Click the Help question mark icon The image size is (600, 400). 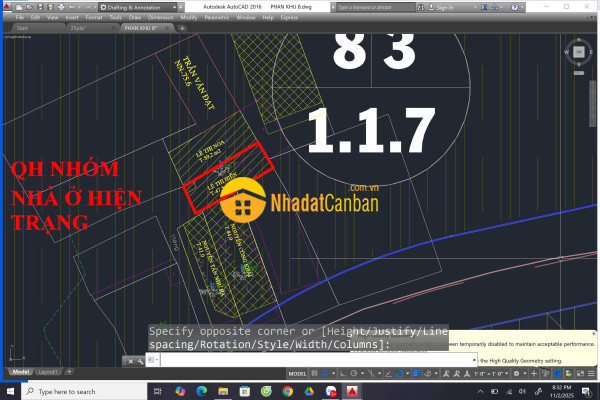tap(519, 7)
